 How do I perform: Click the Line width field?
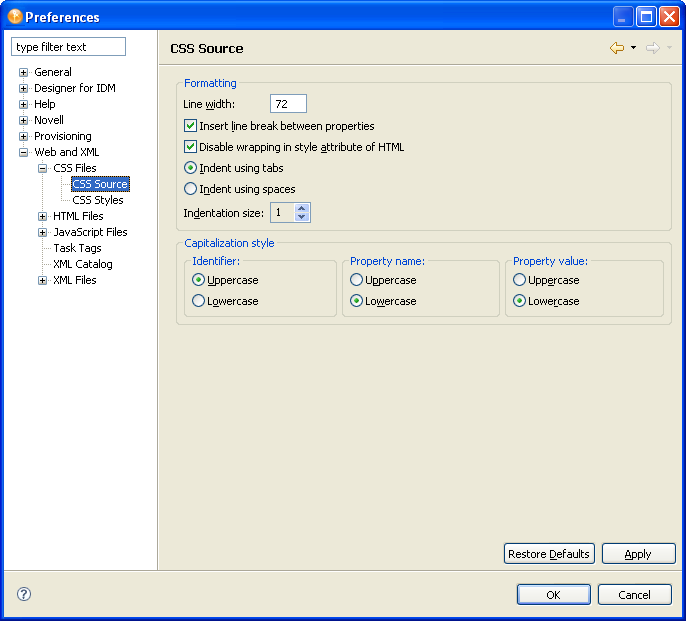tap(288, 104)
